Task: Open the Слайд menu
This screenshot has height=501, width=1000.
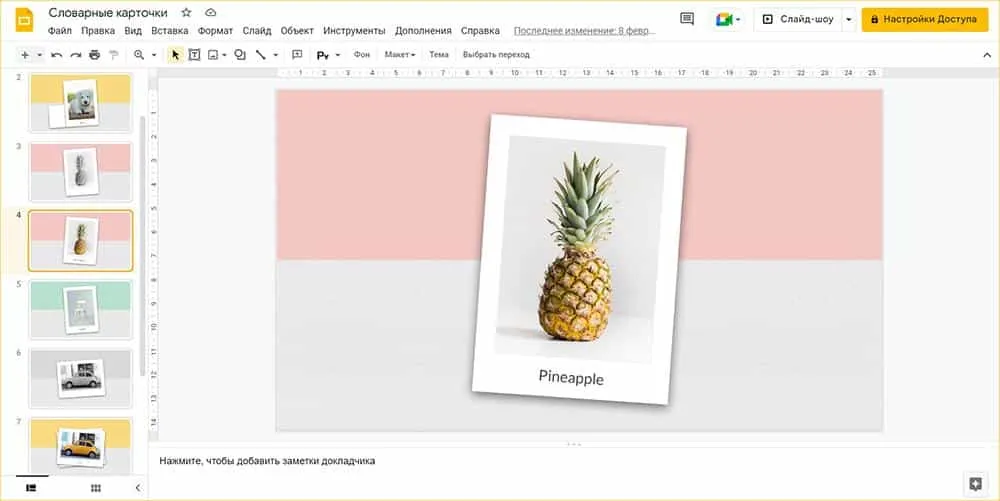Action: tap(257, 31)
